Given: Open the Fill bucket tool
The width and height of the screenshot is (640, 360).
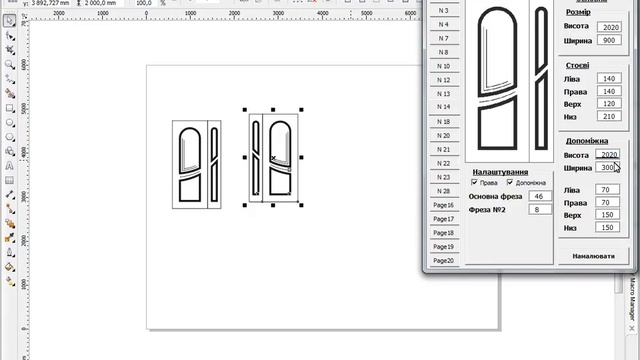Looking at the screenshot, I should point(9,267).
